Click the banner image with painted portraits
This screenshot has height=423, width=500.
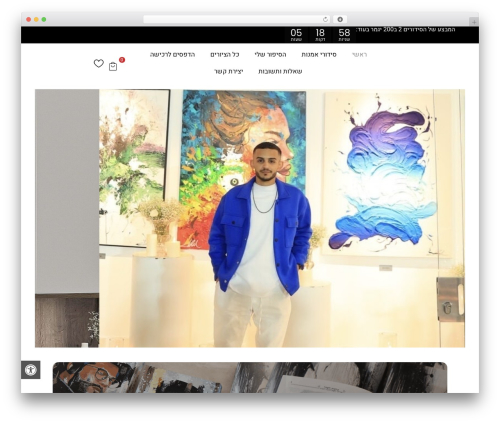tap(250, 377)
